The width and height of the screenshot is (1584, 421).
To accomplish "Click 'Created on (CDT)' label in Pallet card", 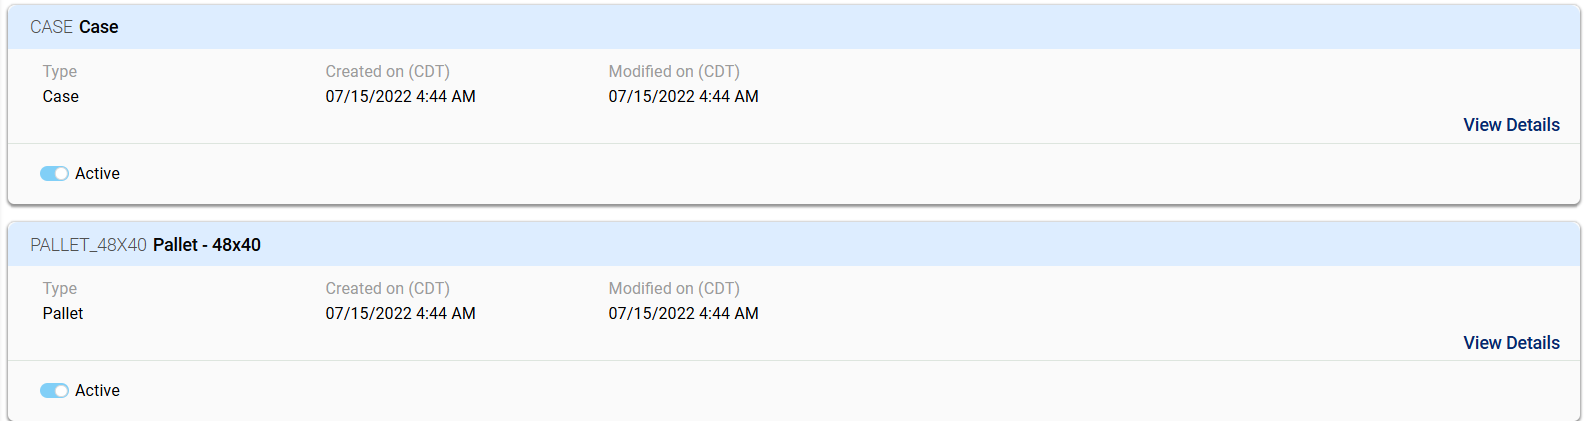I will click(x=387, y=289).
